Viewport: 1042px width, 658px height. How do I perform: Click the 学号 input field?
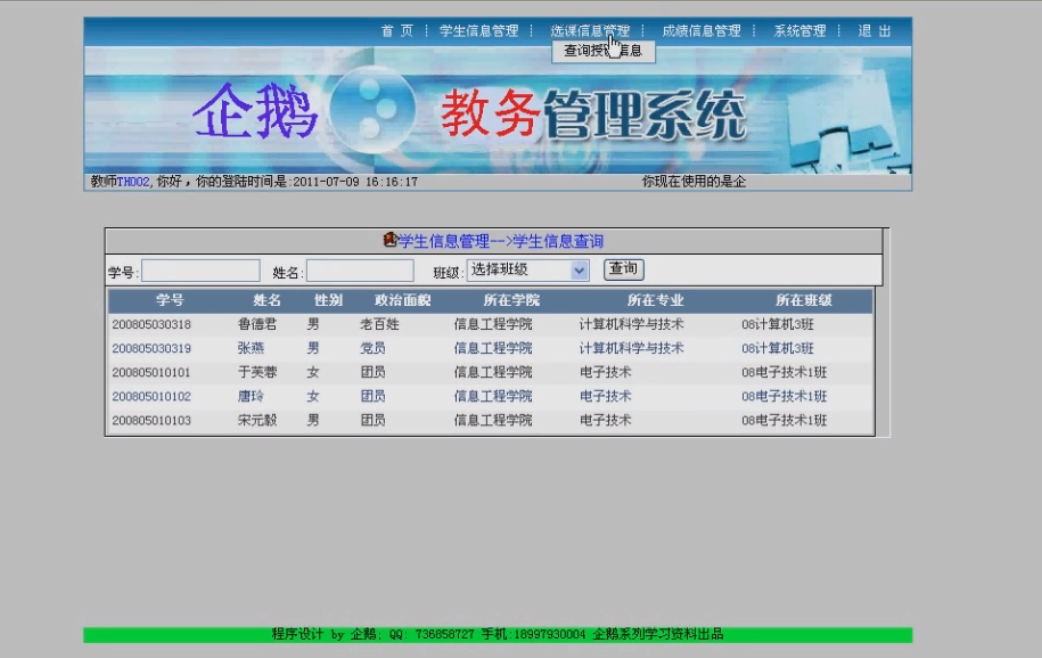tap(201, 271)
